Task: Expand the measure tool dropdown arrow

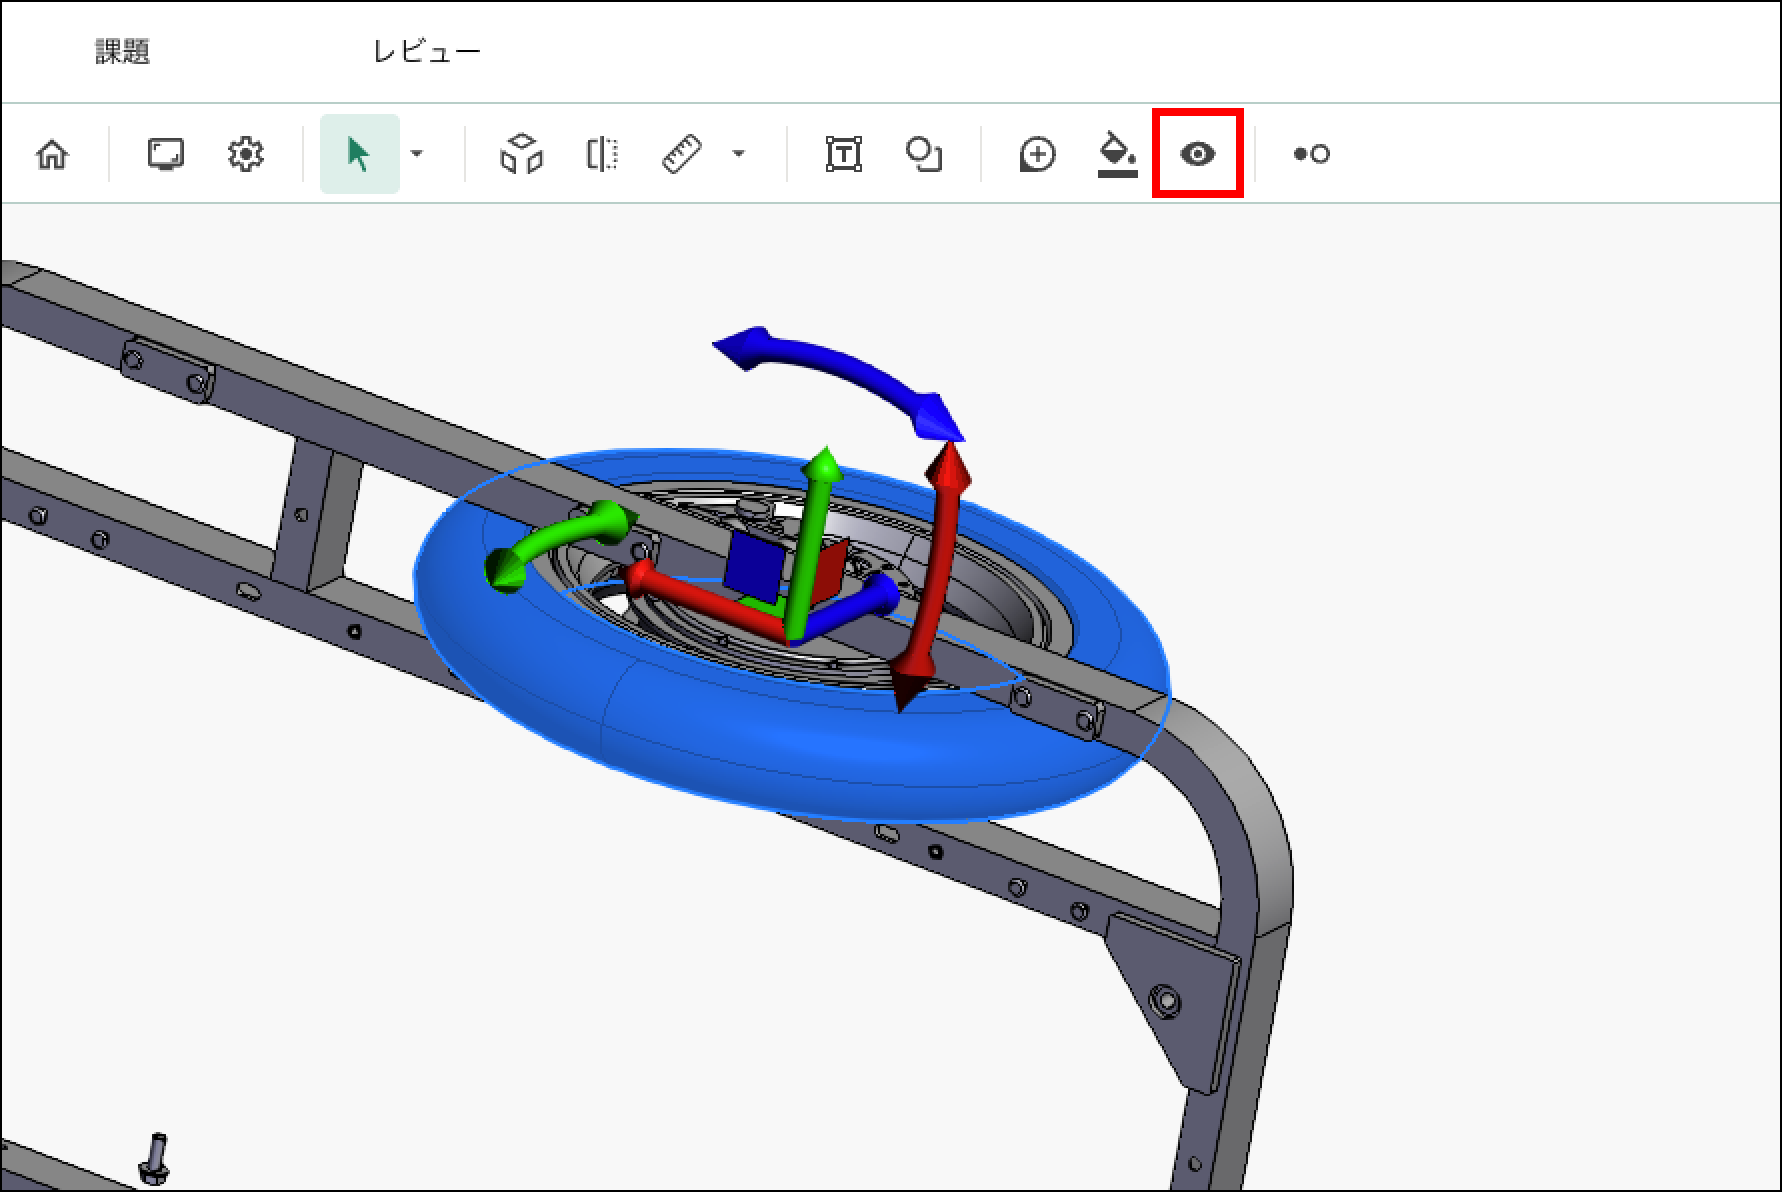Action: [738, 154]
